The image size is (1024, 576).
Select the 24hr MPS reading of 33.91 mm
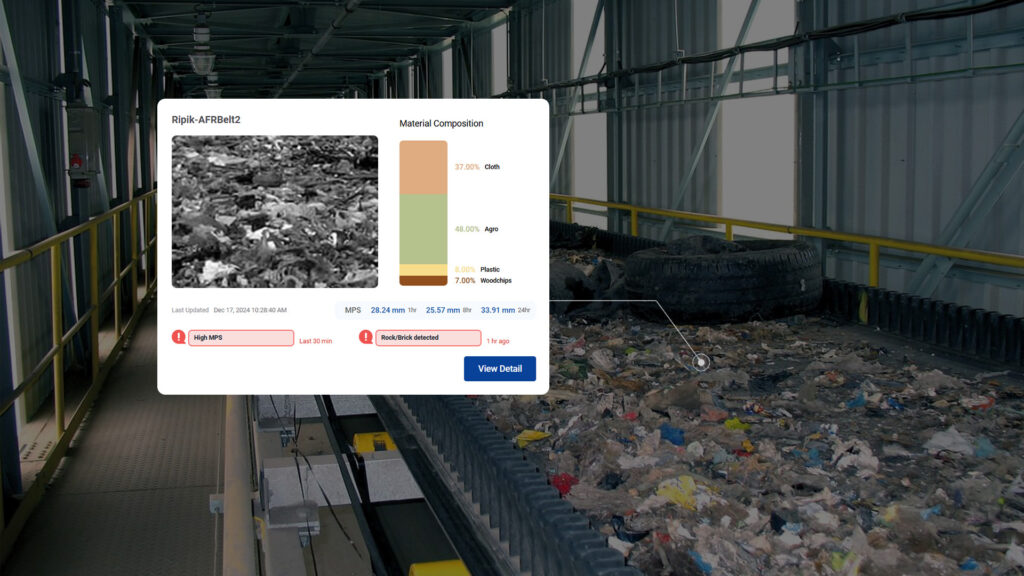[497, 310]
